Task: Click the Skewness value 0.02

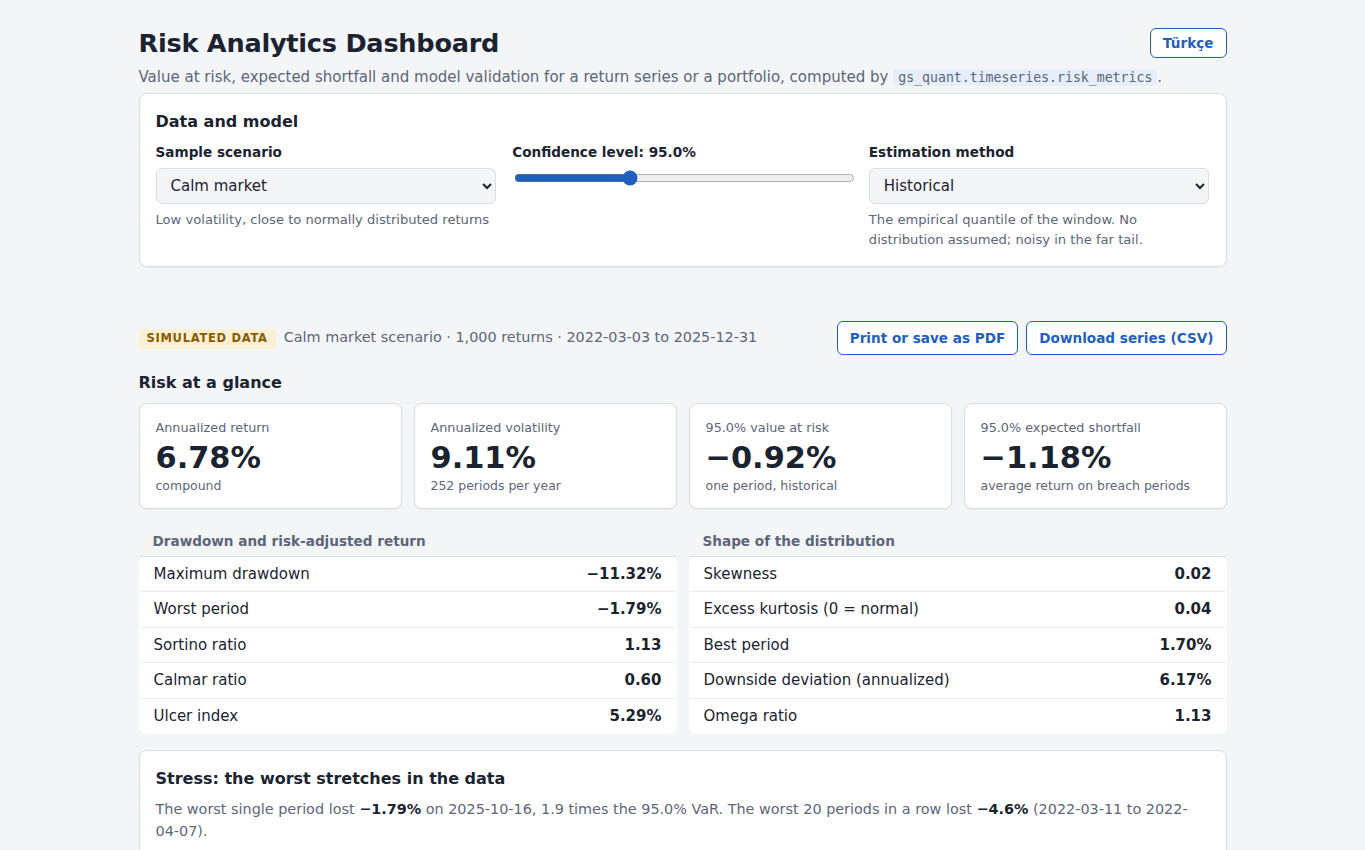Action: coord(1193,574)
